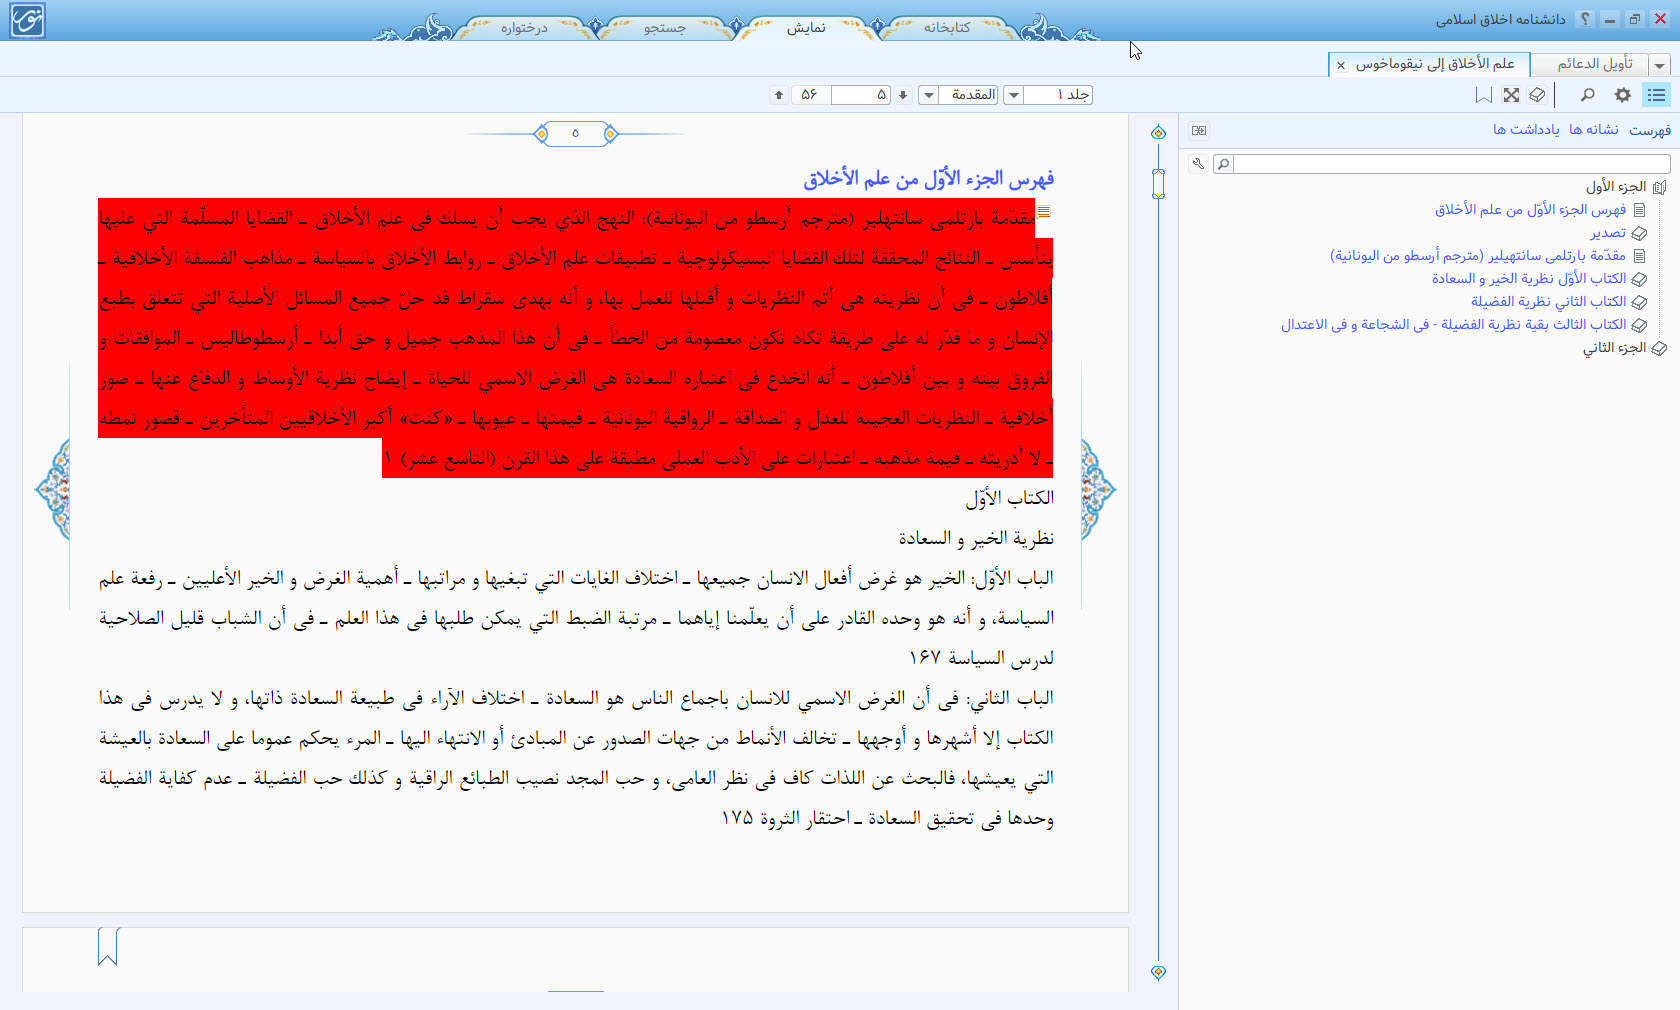
Task: Click the page number input field showing ۵
Action: pos(860,95)
